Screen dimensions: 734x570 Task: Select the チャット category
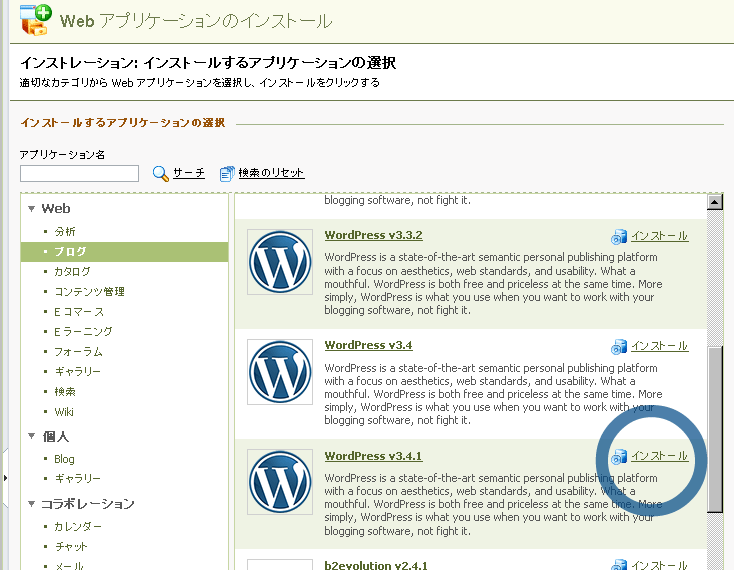[71, 547]
